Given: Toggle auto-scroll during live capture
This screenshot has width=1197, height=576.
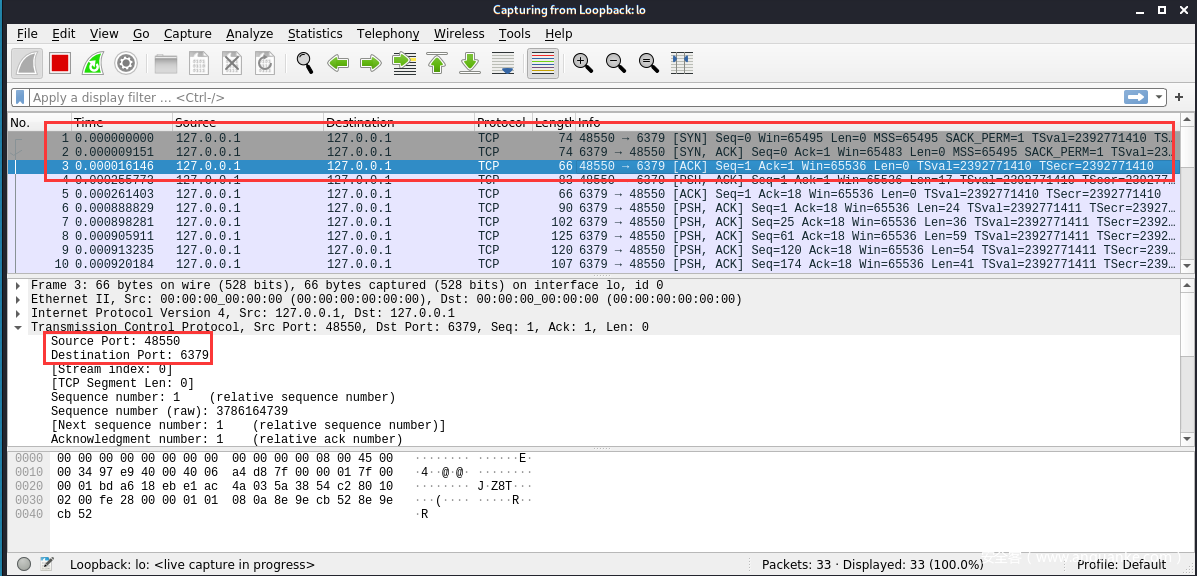Looking at the screenshot, I should (504, 63).
